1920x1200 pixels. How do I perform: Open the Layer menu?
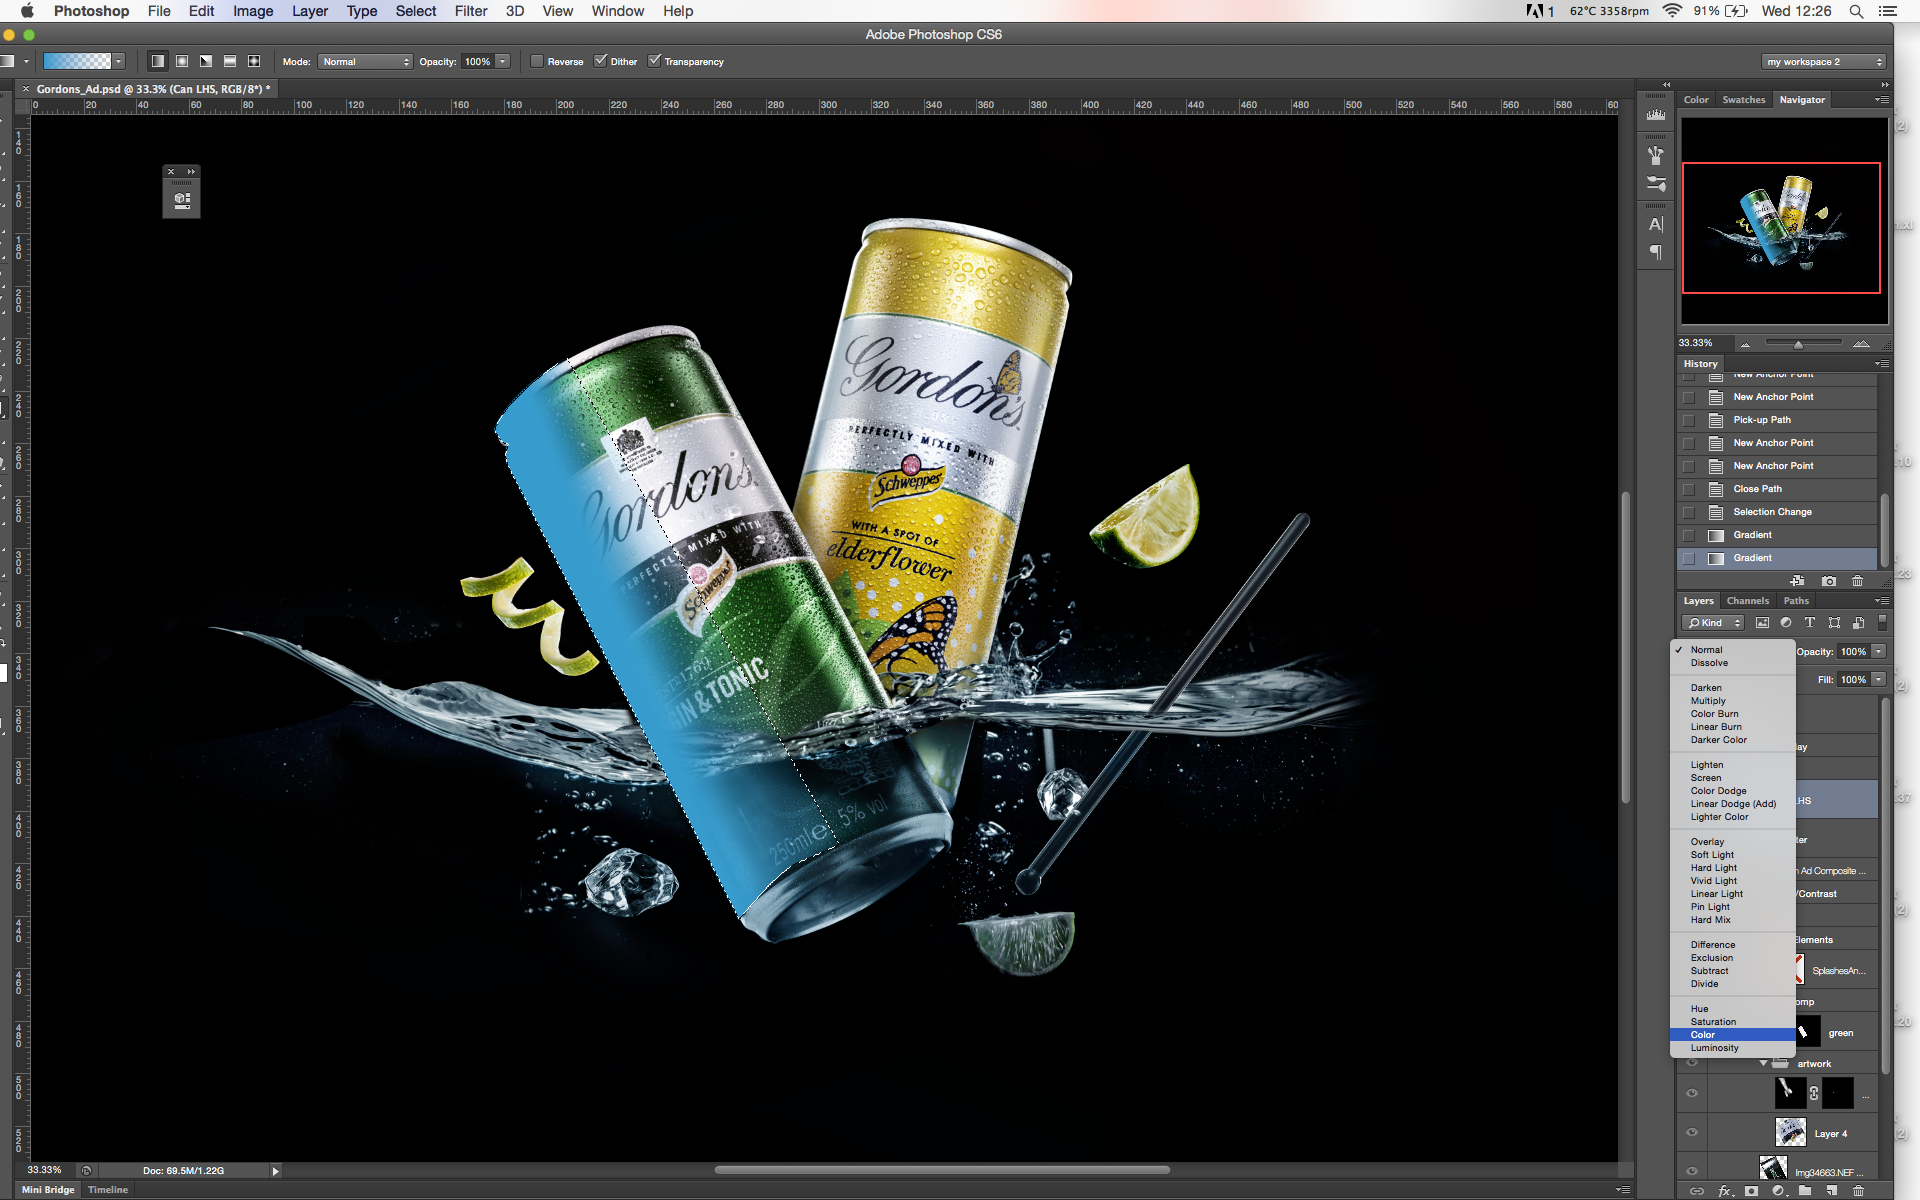[310, 11]
